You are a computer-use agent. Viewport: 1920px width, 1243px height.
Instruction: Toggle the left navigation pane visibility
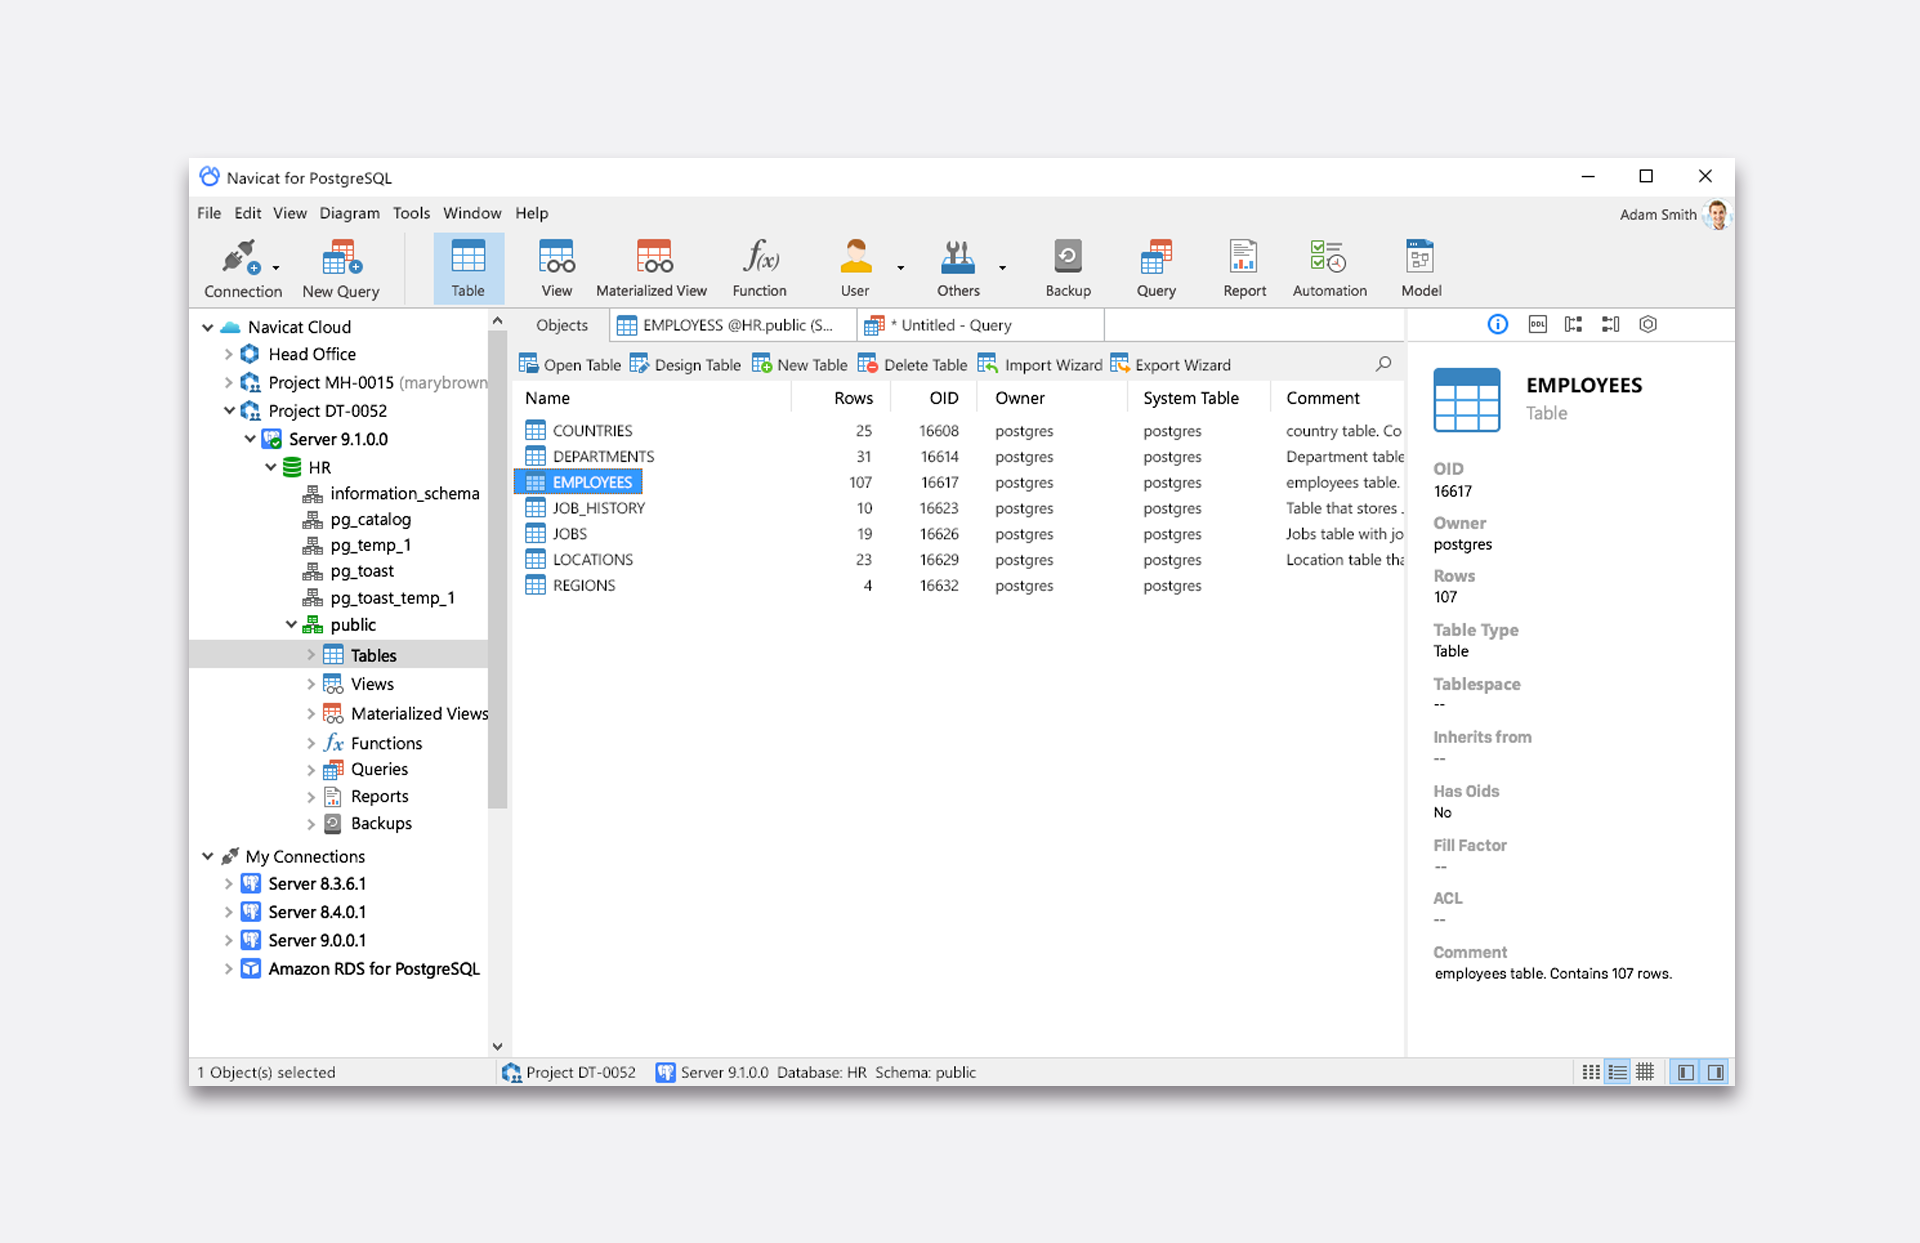(x=1686, y=1072)
